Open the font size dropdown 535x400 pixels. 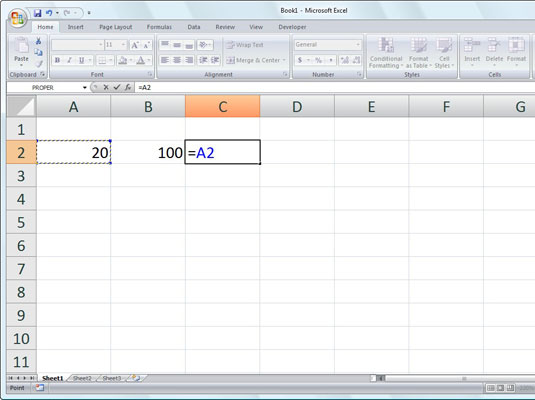123,45
